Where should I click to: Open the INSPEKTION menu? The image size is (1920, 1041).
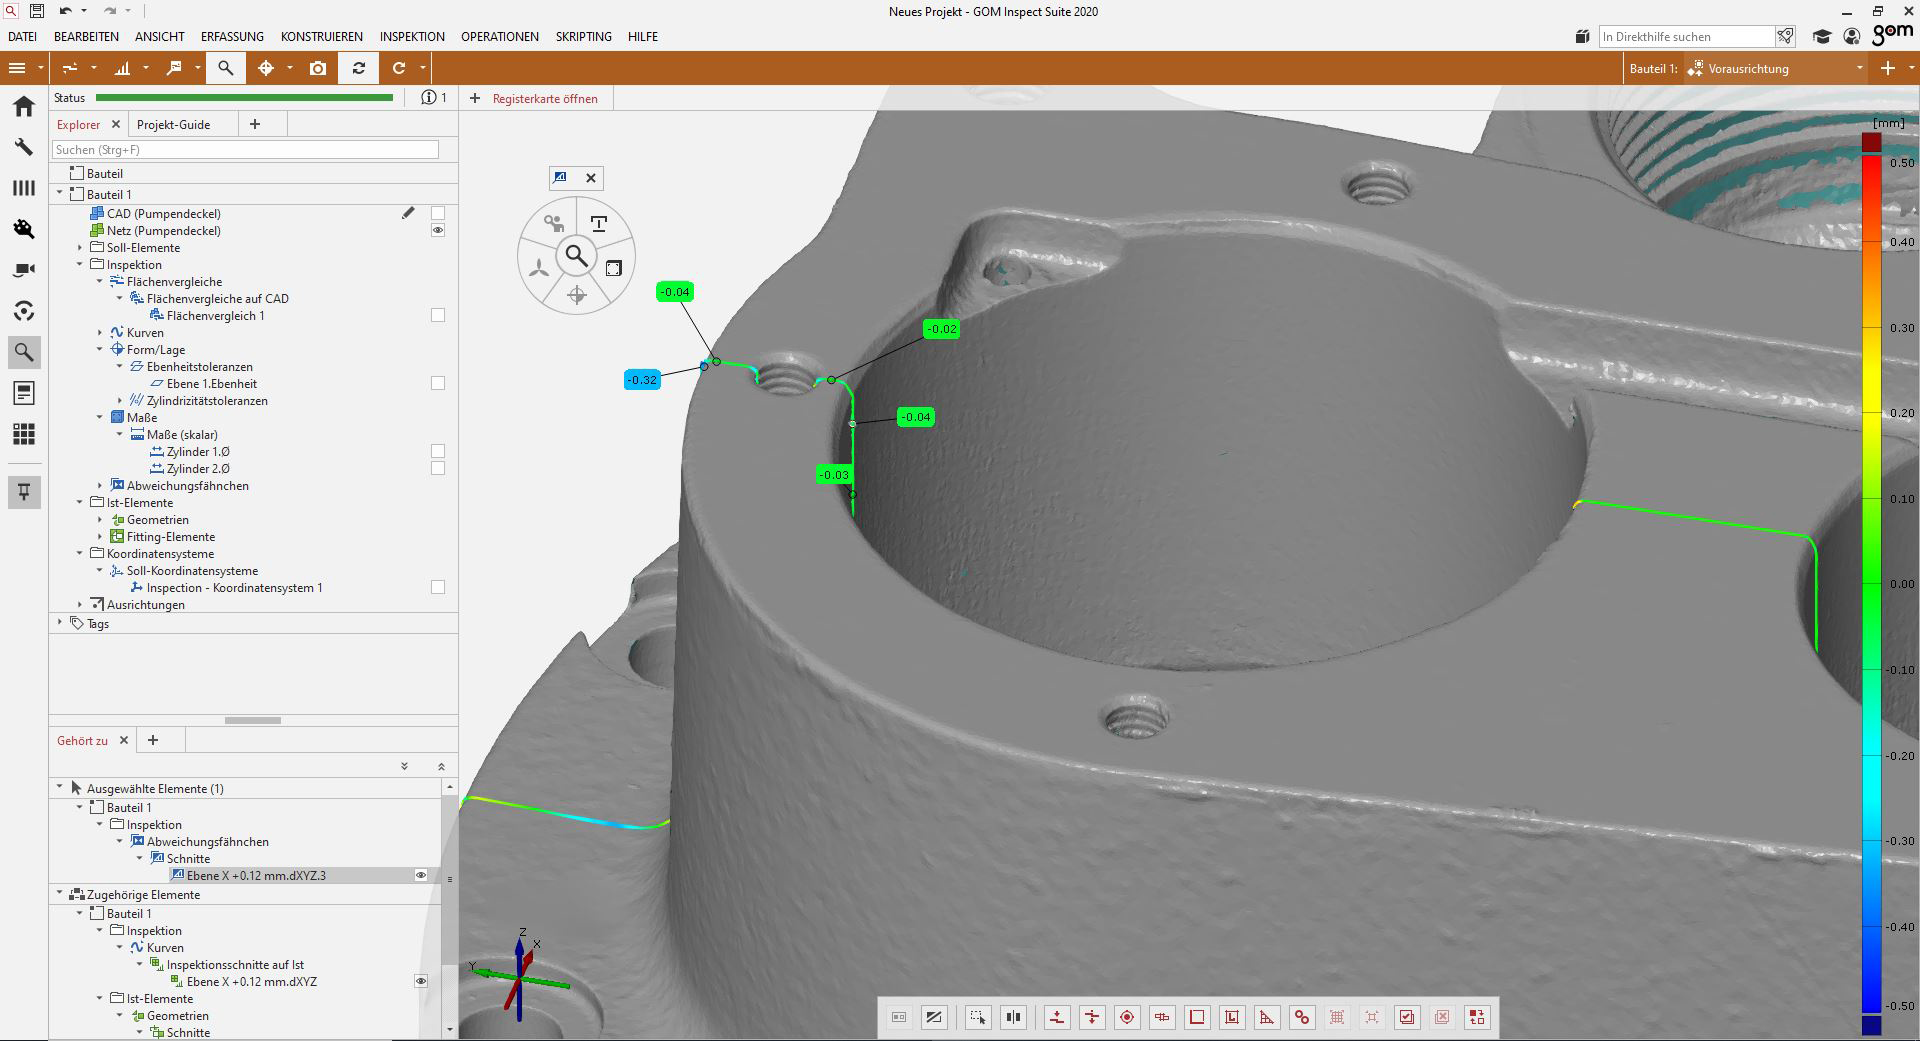(x=412, y=37)
